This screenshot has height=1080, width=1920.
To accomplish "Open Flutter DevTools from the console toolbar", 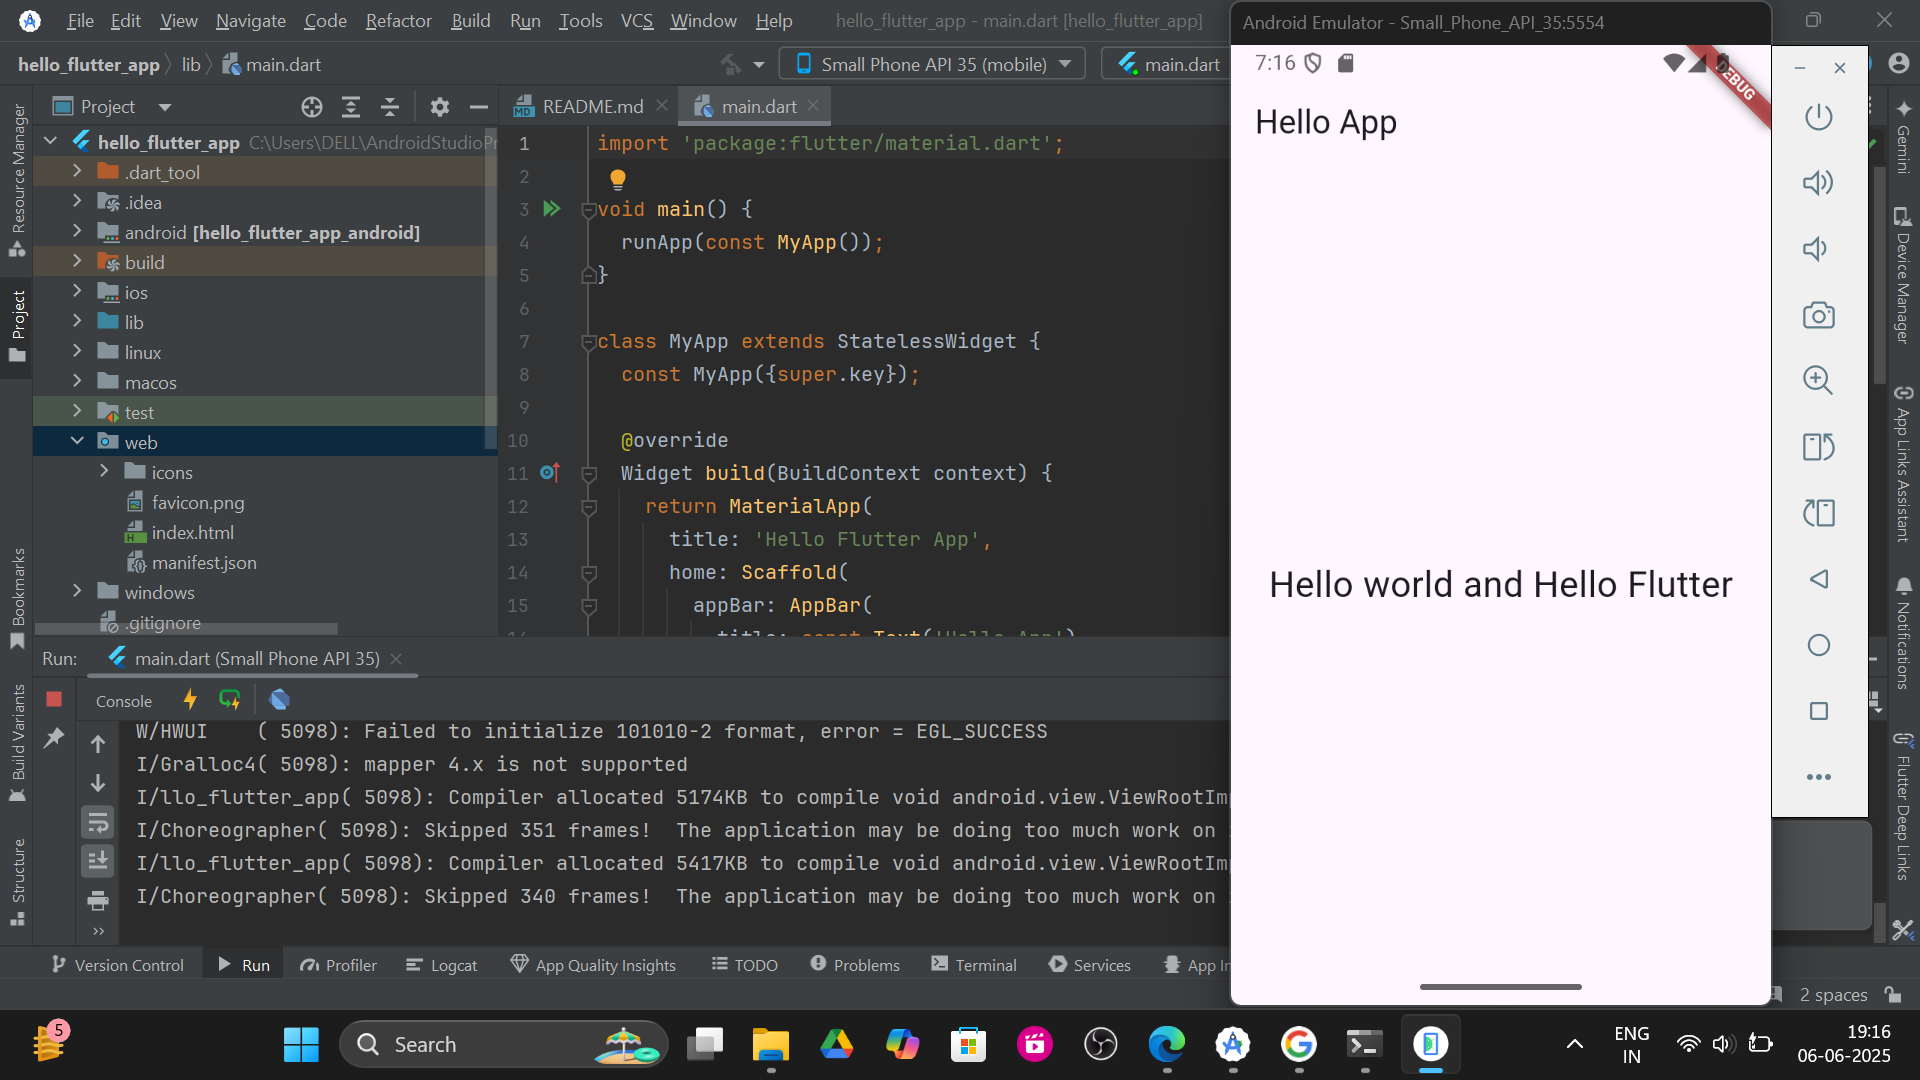I will pos(279,700).
